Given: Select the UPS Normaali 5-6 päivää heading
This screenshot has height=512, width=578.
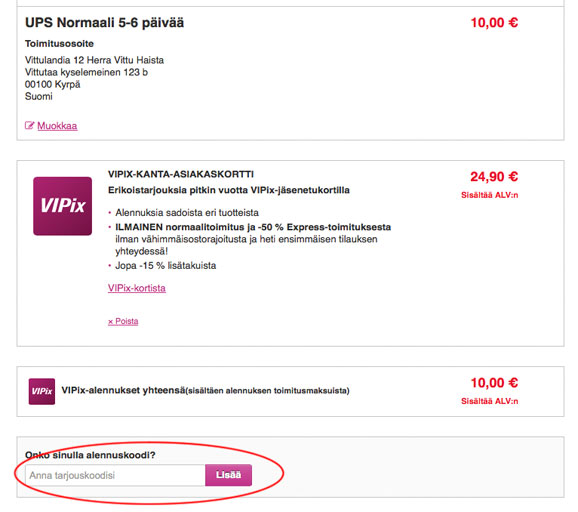Looking at the screenshot, I should (x=104, y=23).
